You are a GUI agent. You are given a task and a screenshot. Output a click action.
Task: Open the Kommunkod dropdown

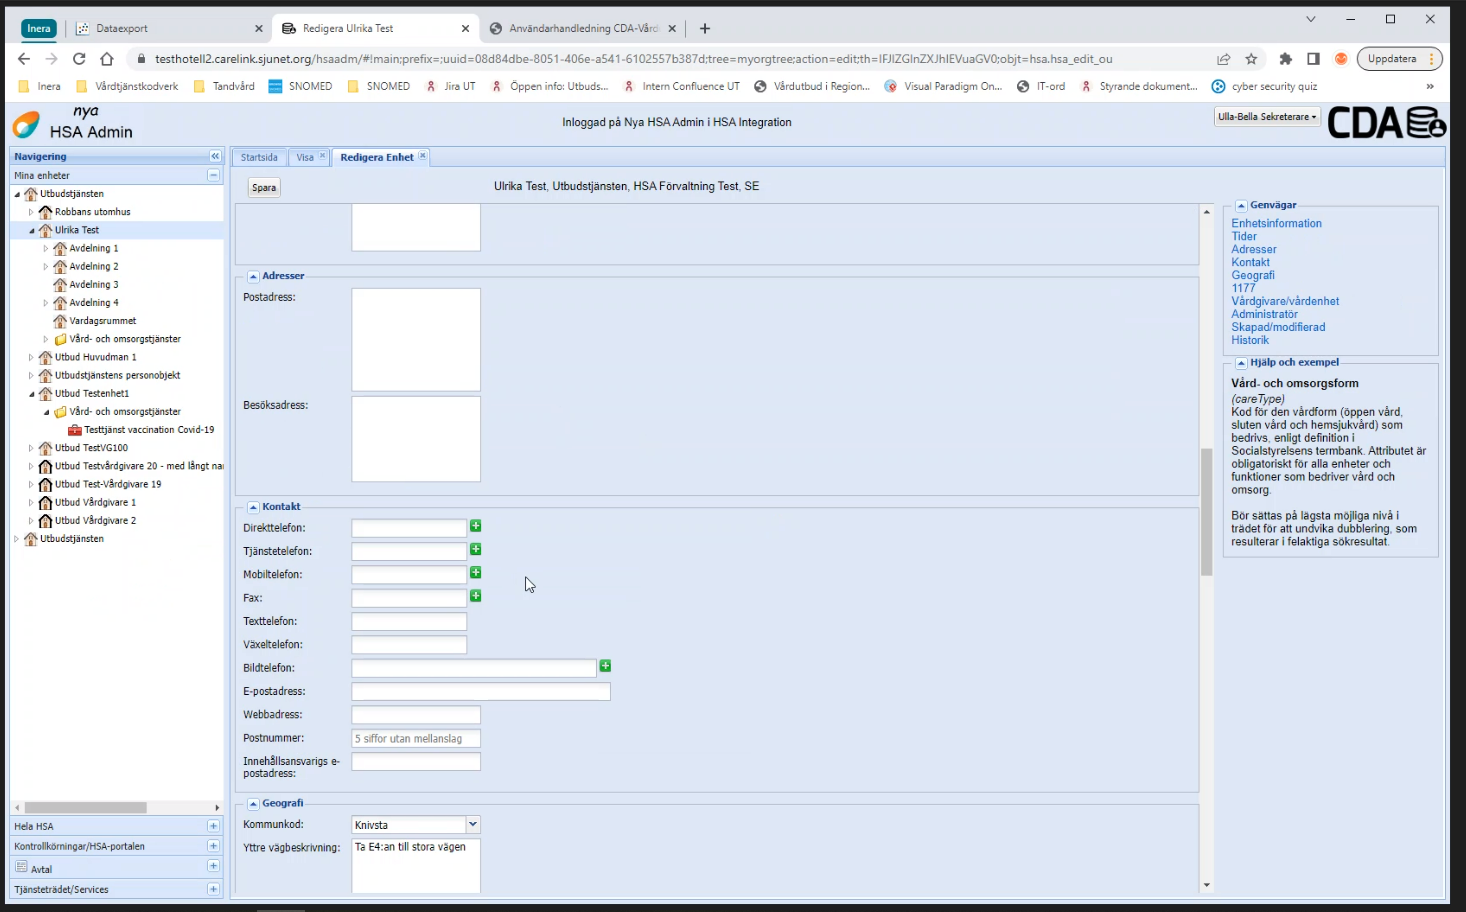point(473,825)
